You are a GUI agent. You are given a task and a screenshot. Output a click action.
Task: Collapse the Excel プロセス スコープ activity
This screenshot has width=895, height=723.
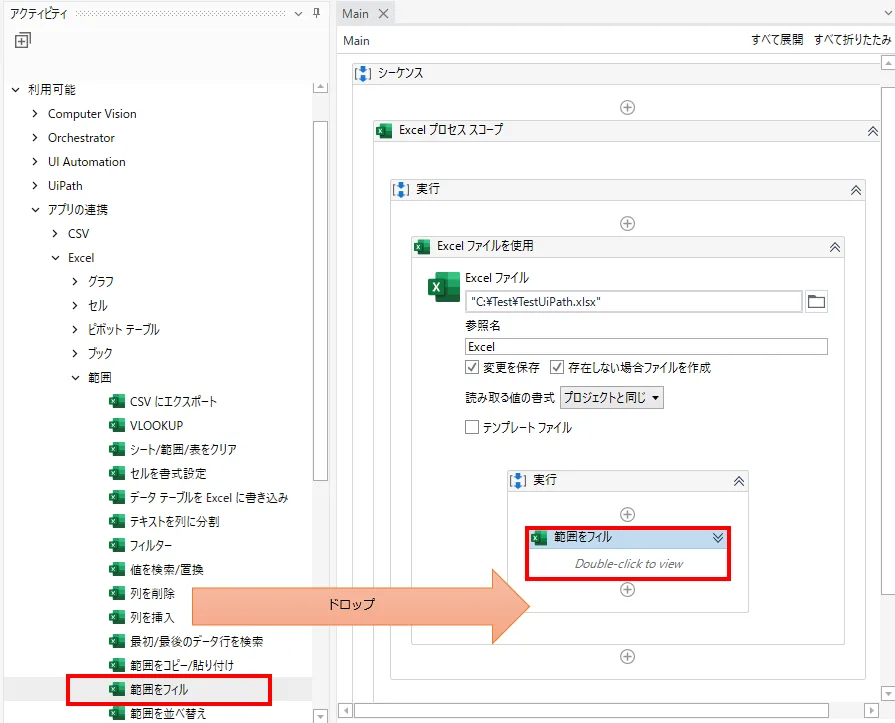point(872,131)
